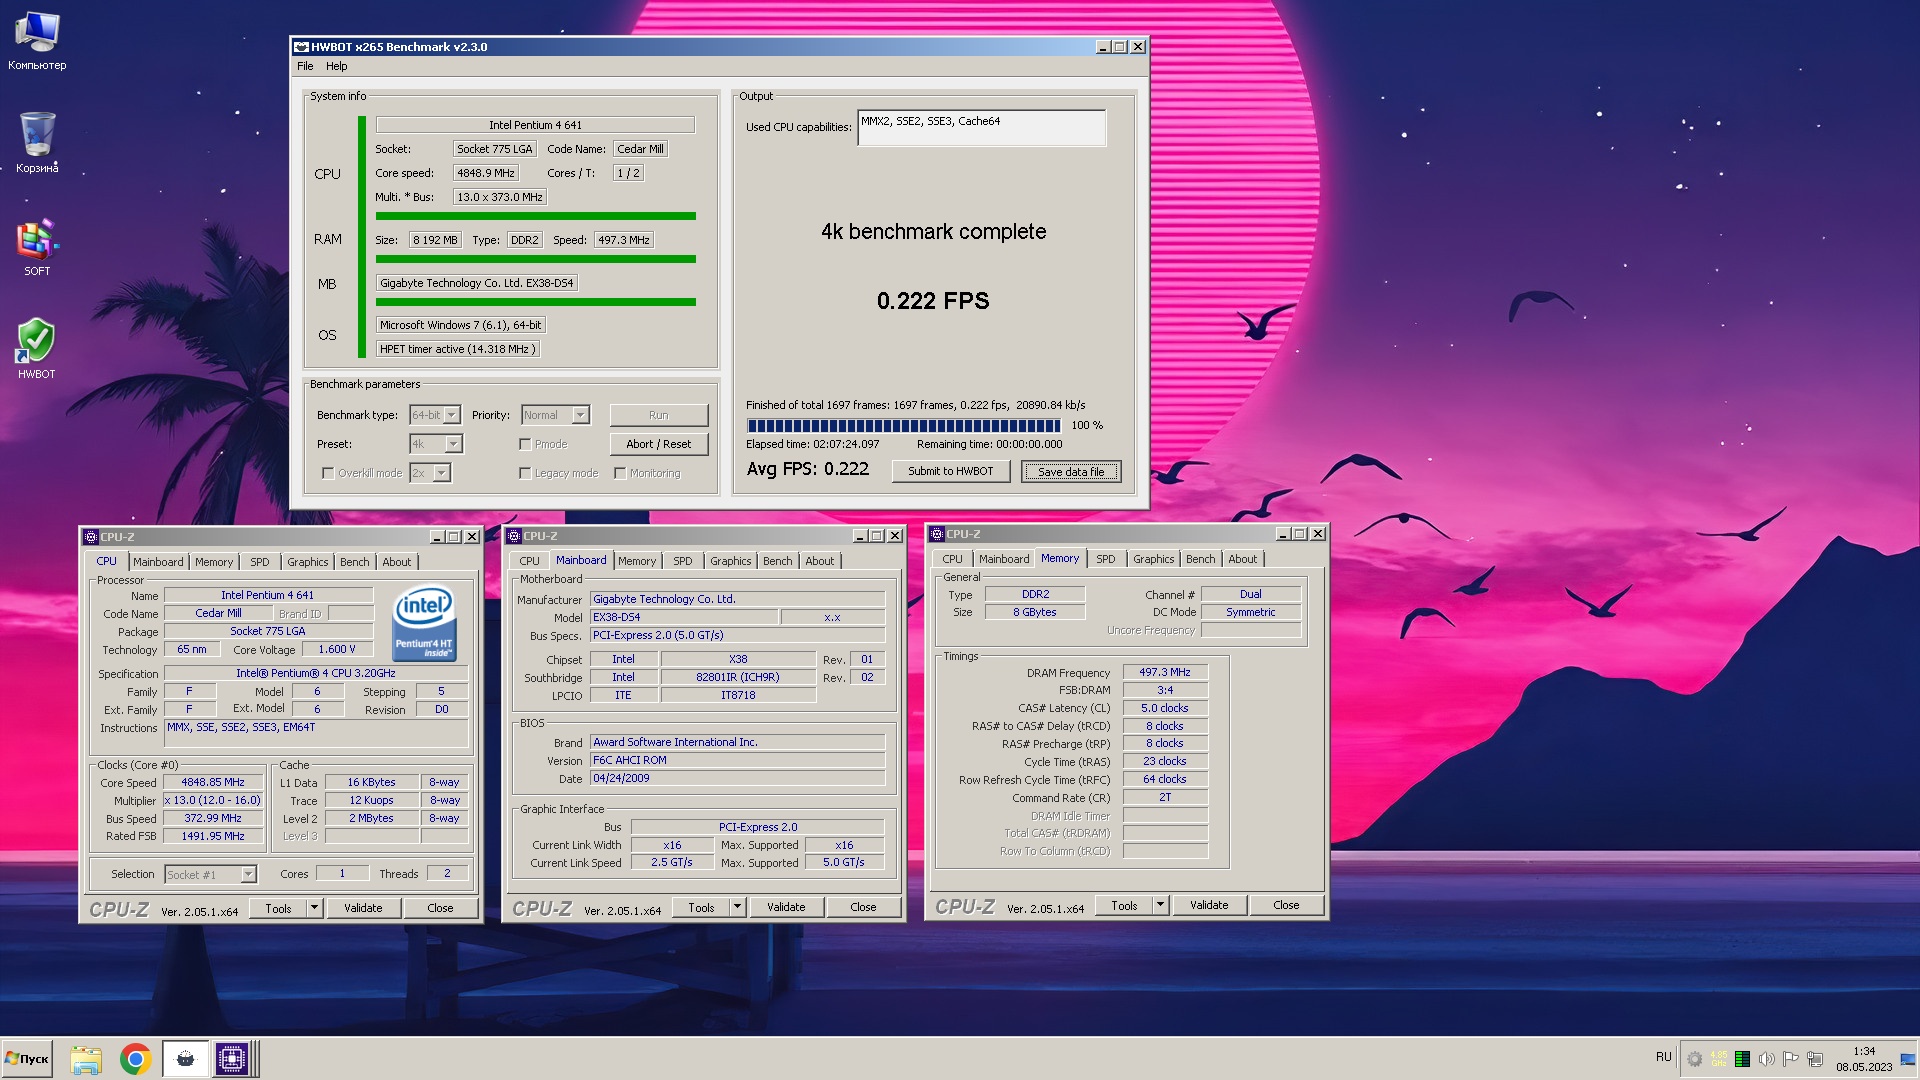Select the Graphics tab in right CPU-Z
The height and width of the screenshot is (1080, 1920).
(x=1153, y=559)
